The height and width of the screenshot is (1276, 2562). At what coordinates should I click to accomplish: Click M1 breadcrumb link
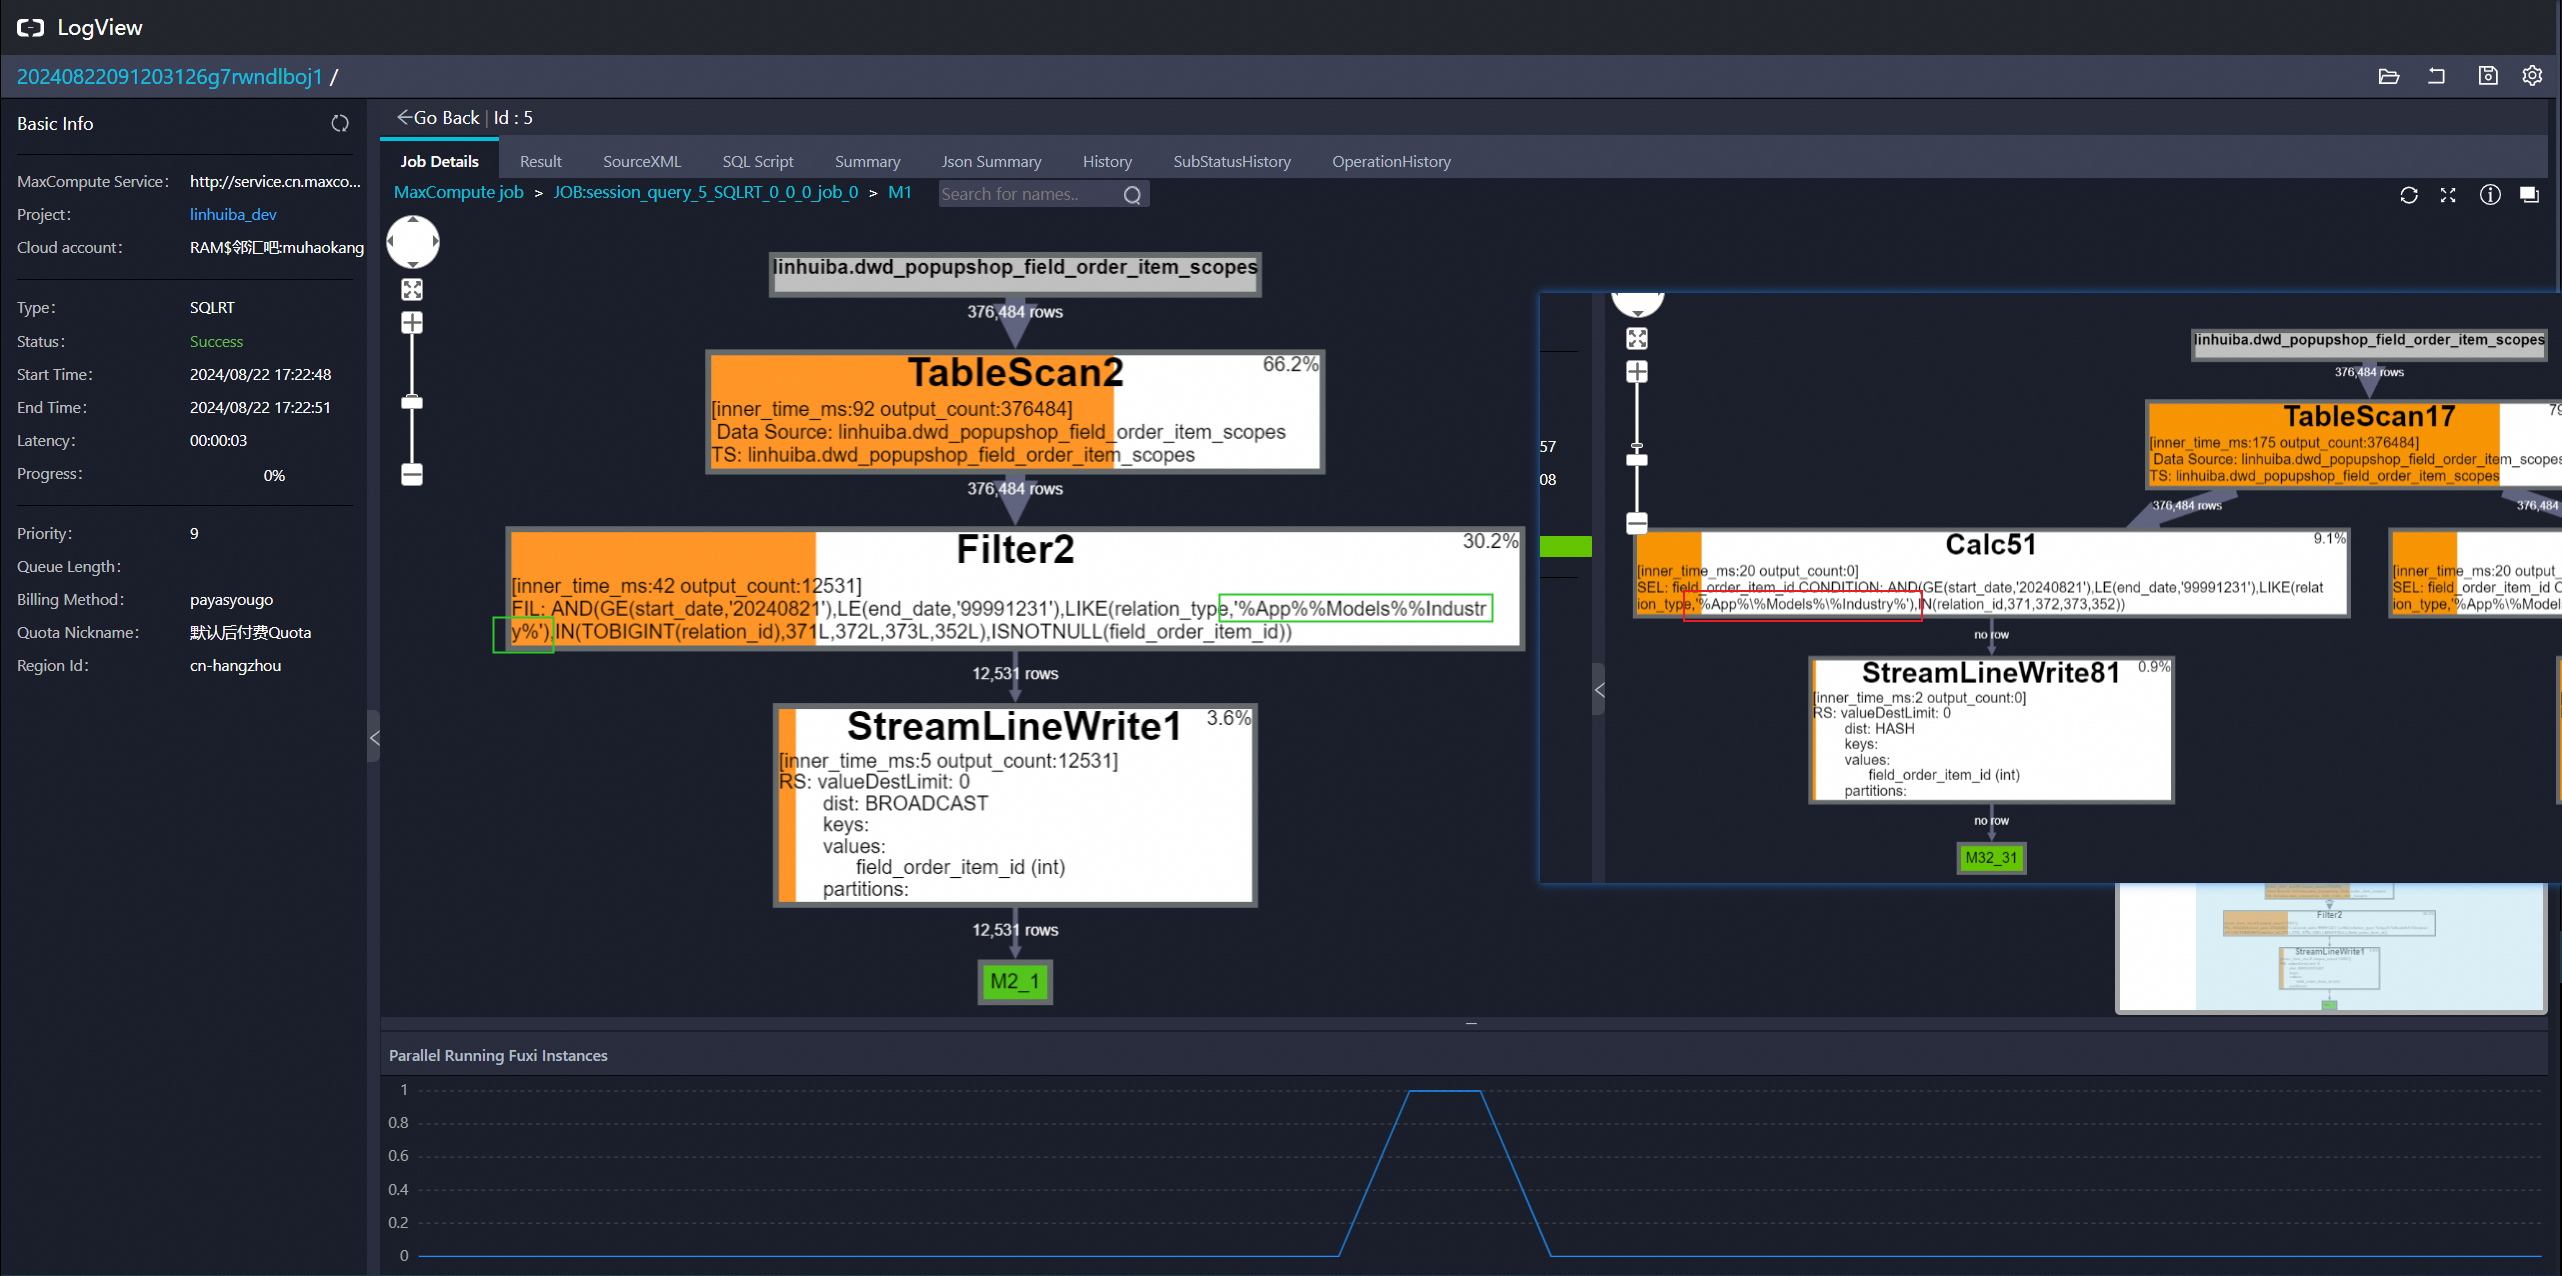point(899,192)
